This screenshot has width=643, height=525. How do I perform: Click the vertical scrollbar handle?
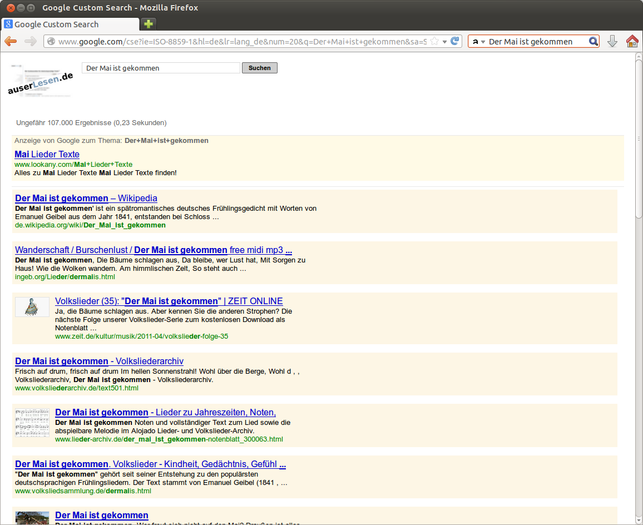[639, 139]
